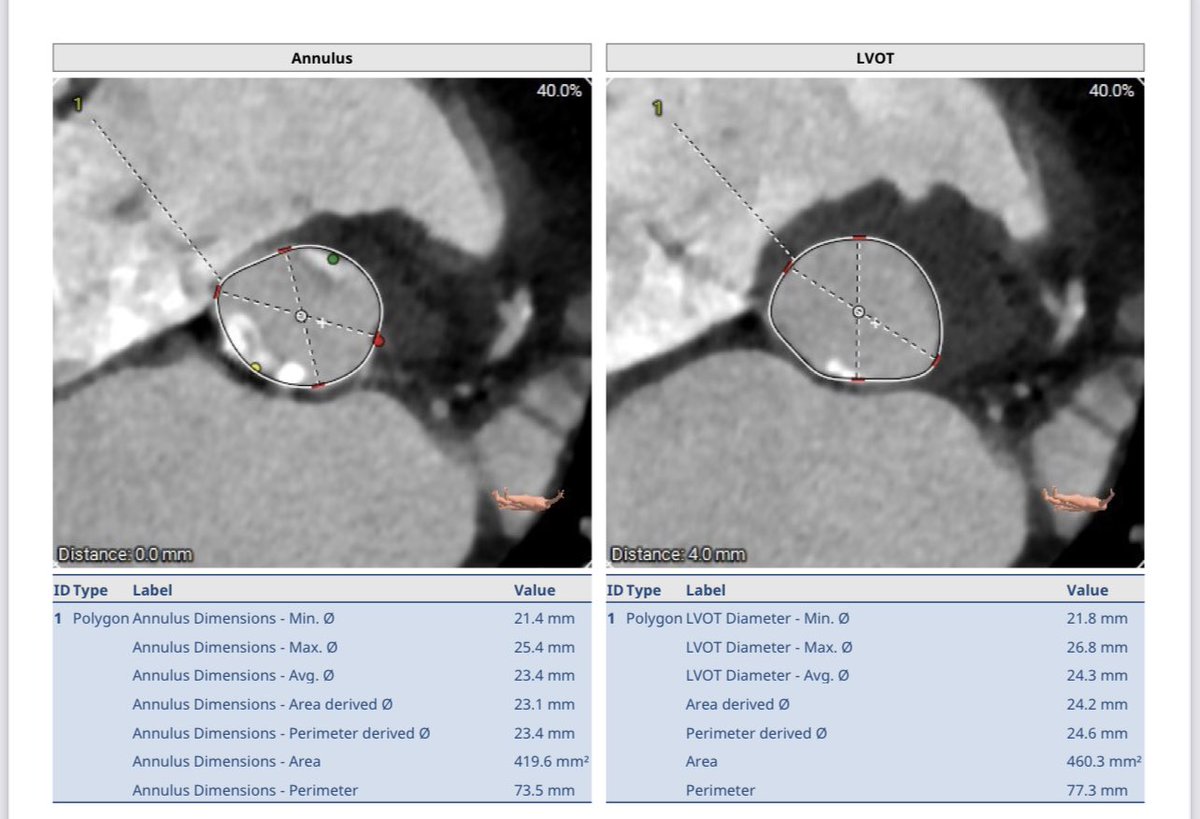Select Polygon type cell in the Annulus table
This screenshot has height=819, width=1200.
pyautogui.click(x=101, y=618)
